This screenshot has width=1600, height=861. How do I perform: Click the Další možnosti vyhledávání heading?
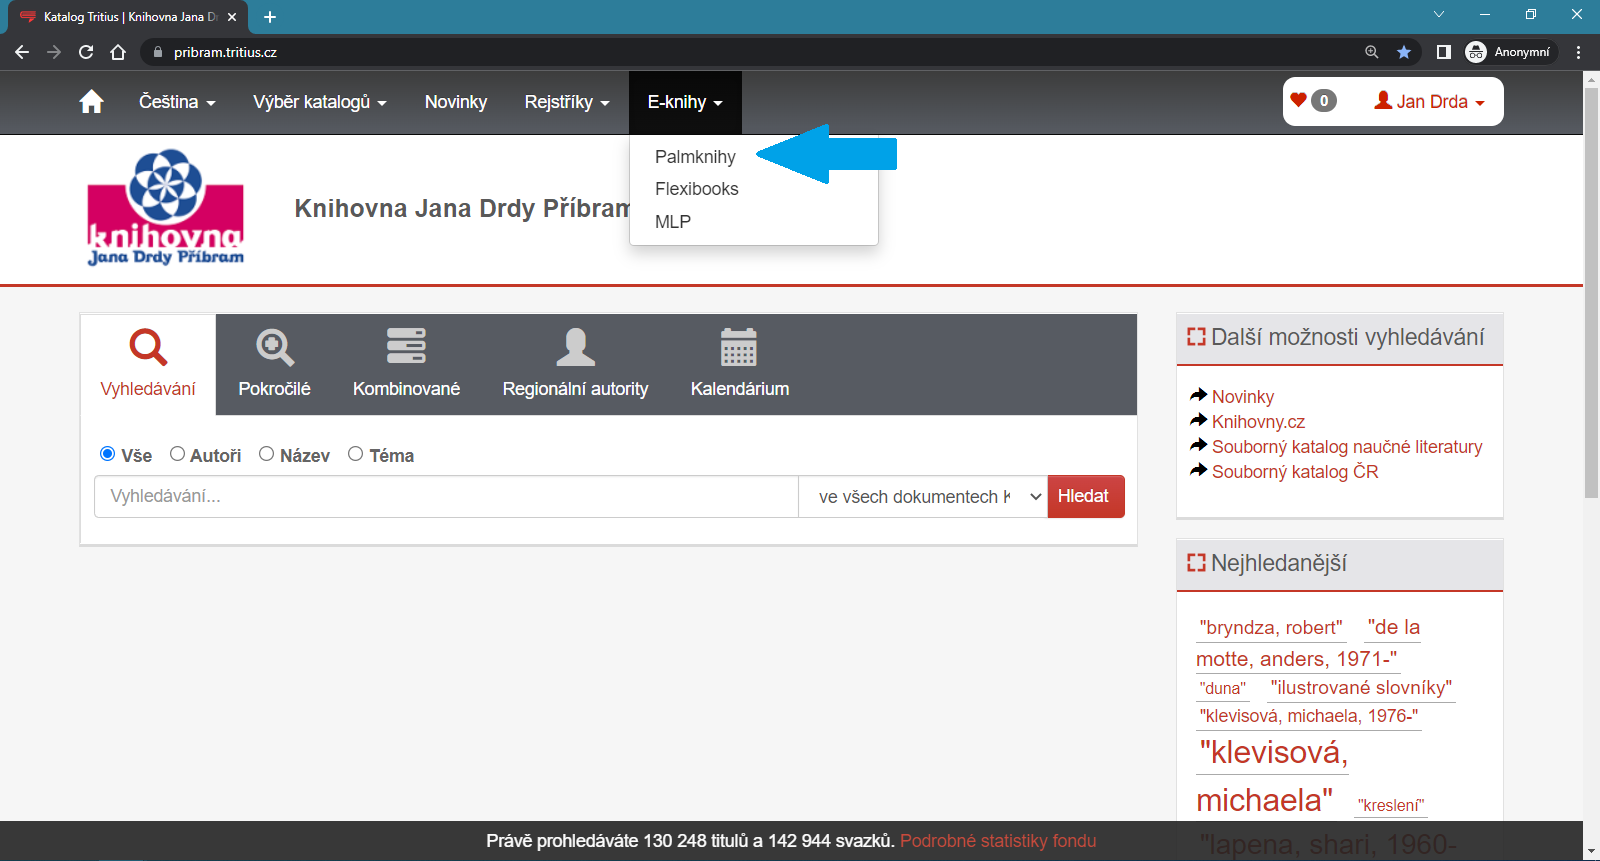point(1348,337)
